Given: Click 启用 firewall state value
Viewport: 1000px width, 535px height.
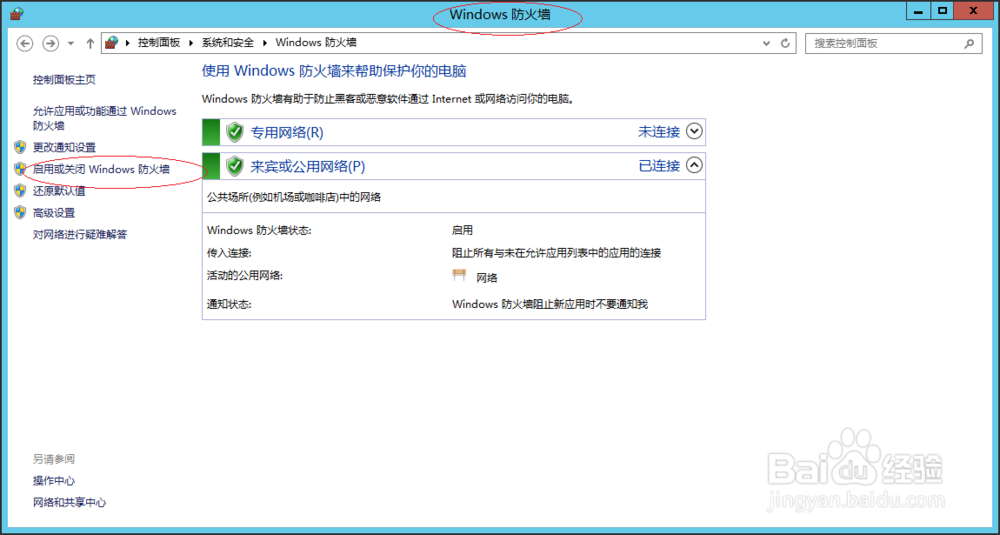Looking at the screenshot, I should coord(462,230).
